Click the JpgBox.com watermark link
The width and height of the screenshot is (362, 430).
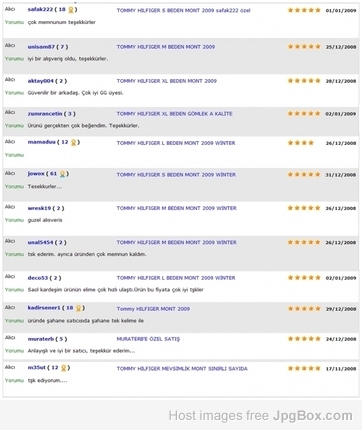[313, 416]
